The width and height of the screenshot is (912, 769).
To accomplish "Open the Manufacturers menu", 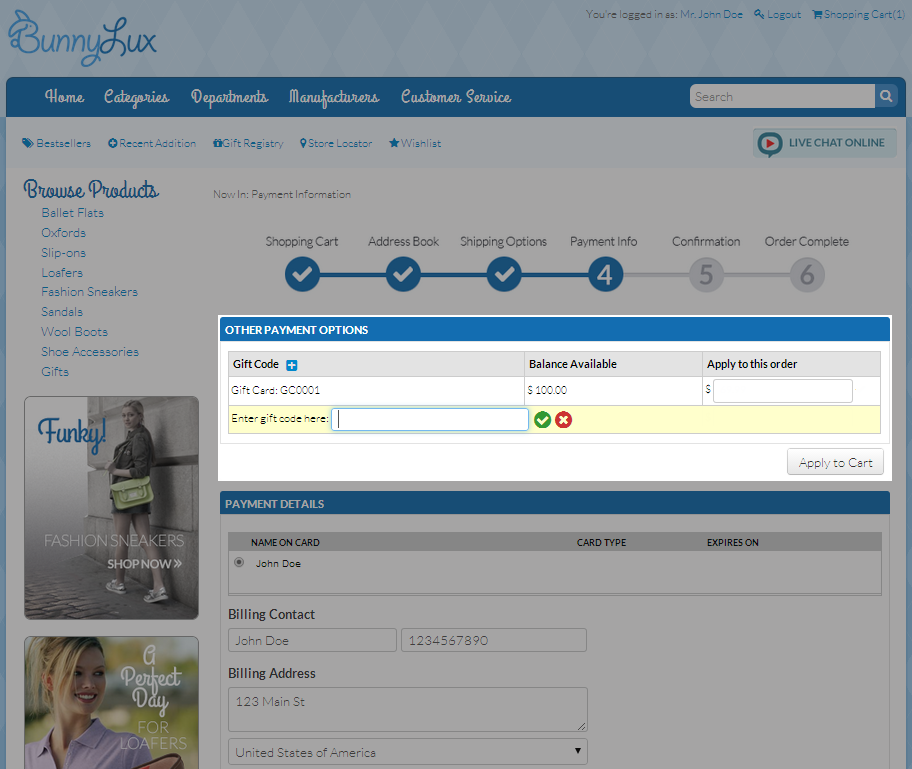I will 334,97.
